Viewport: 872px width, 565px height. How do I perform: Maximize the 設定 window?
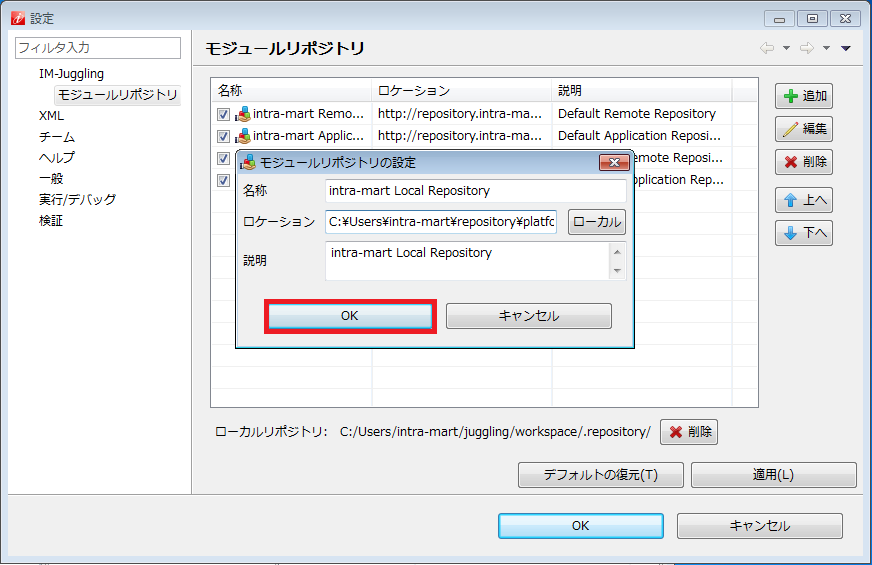click(x=812, y=19)
